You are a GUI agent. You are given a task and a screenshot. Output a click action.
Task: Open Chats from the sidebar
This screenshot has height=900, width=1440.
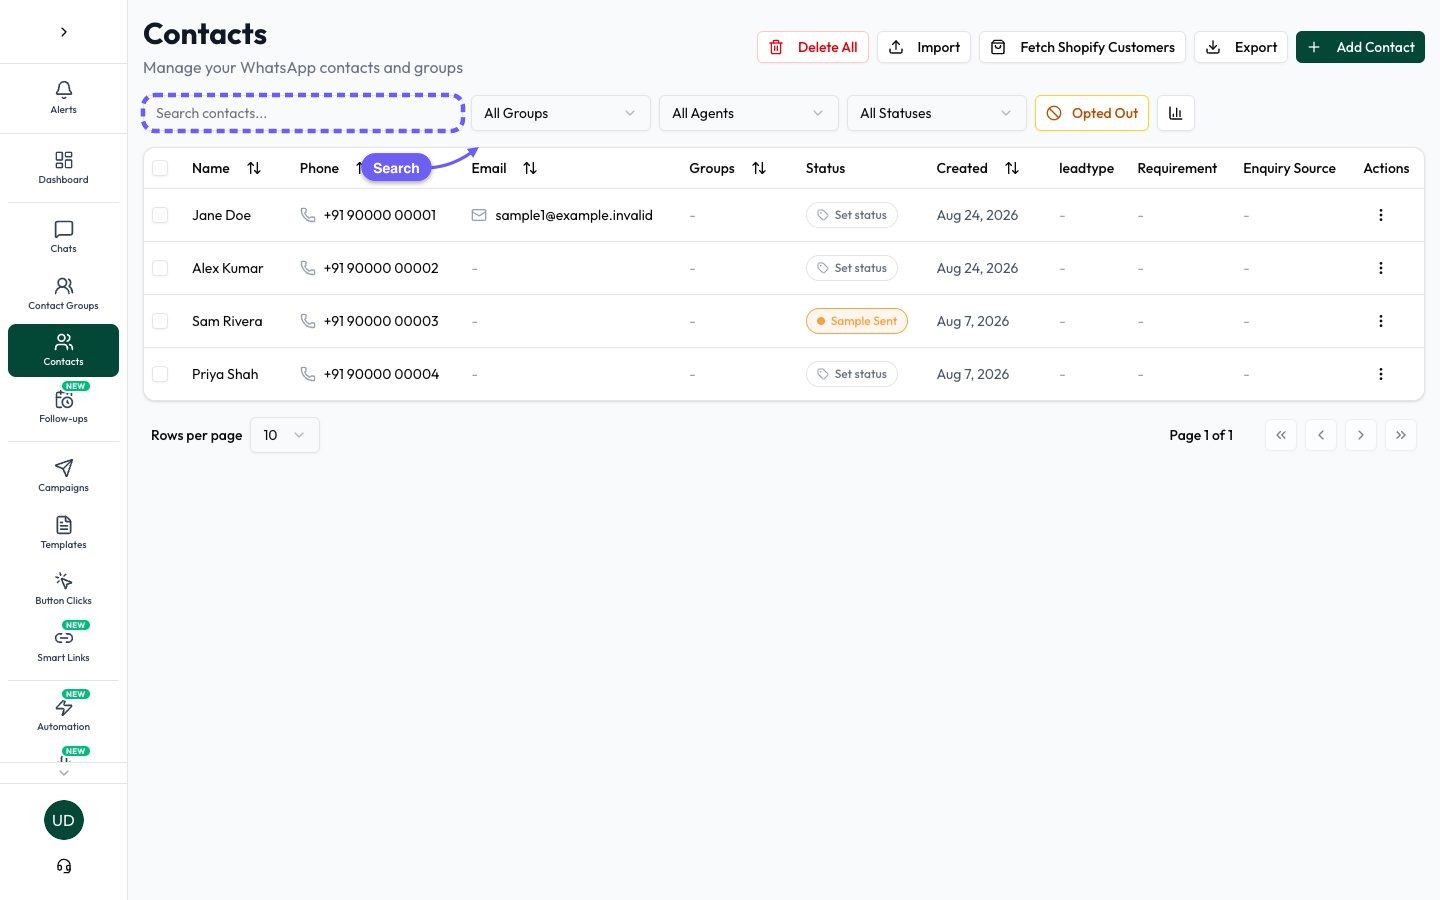63,237
